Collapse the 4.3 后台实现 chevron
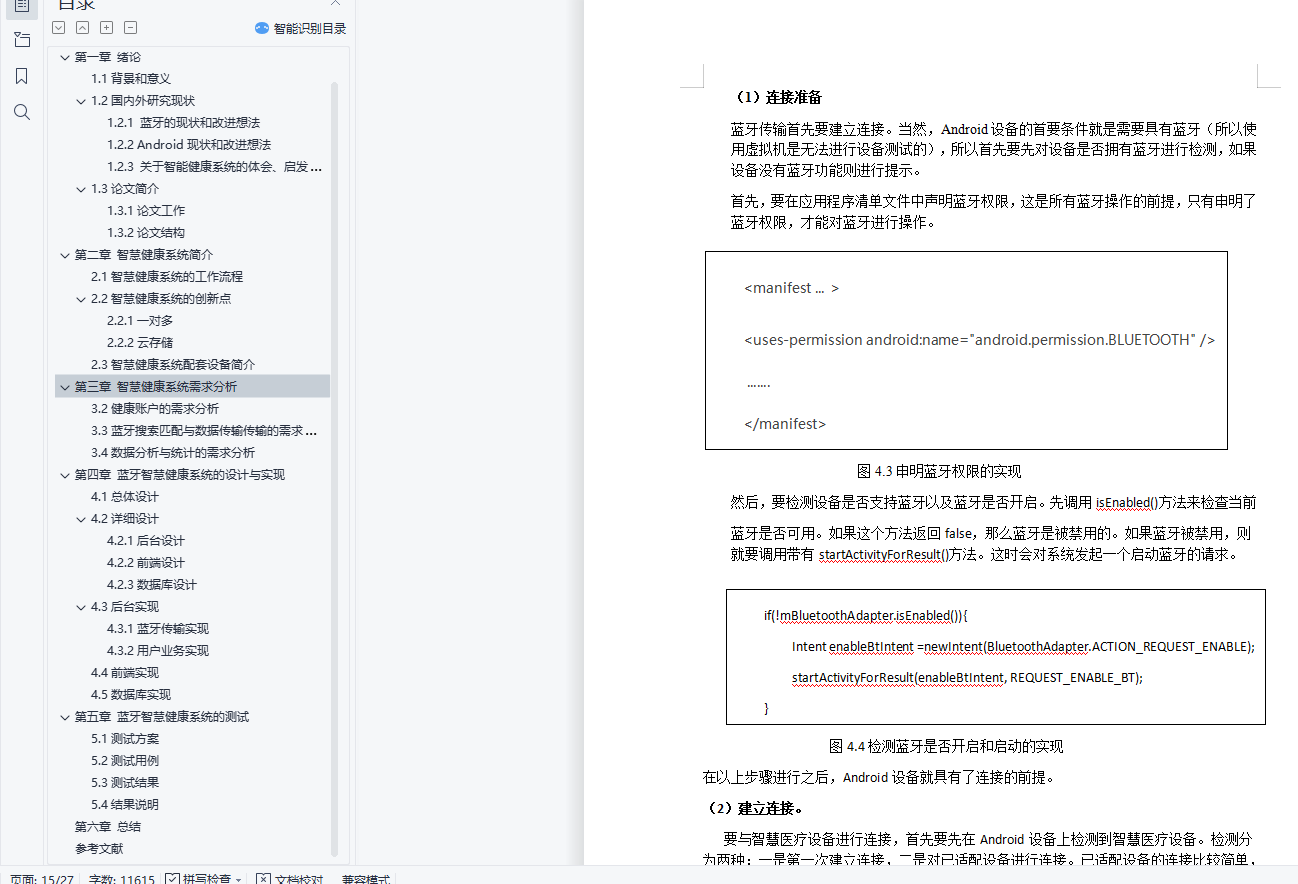This screenshot has width=1298, height=884. (x=81, y=607)
